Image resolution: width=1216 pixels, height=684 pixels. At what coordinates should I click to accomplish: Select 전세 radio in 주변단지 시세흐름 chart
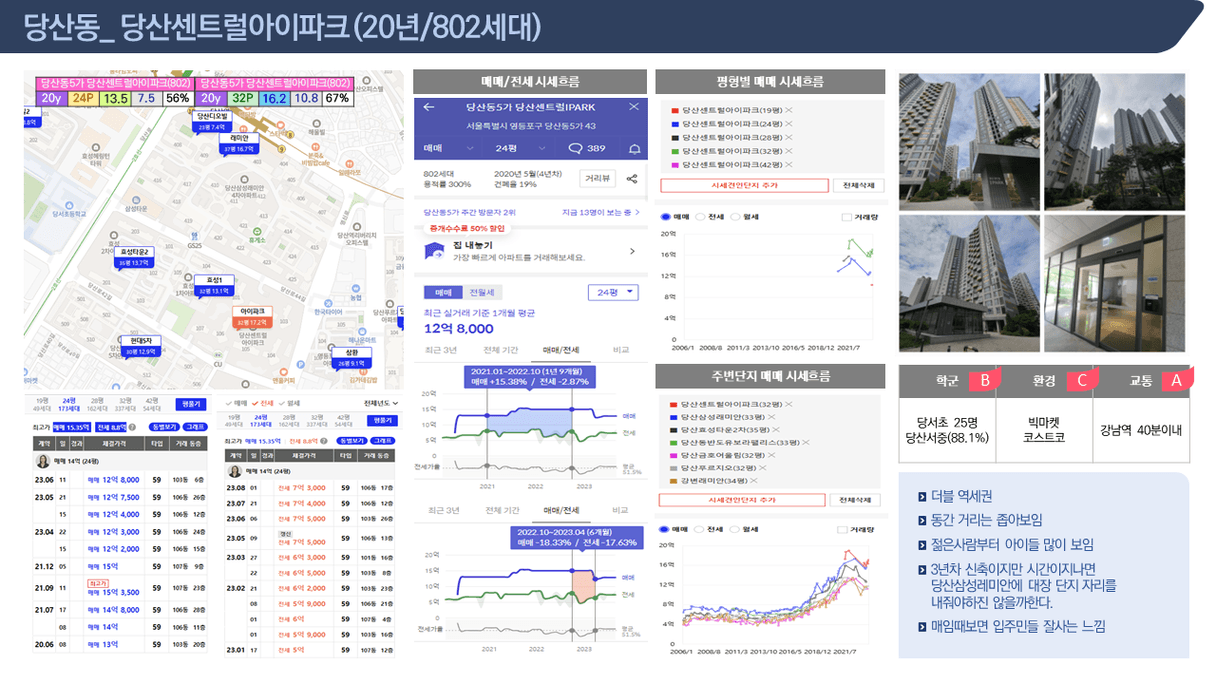(x=700, y=529)
